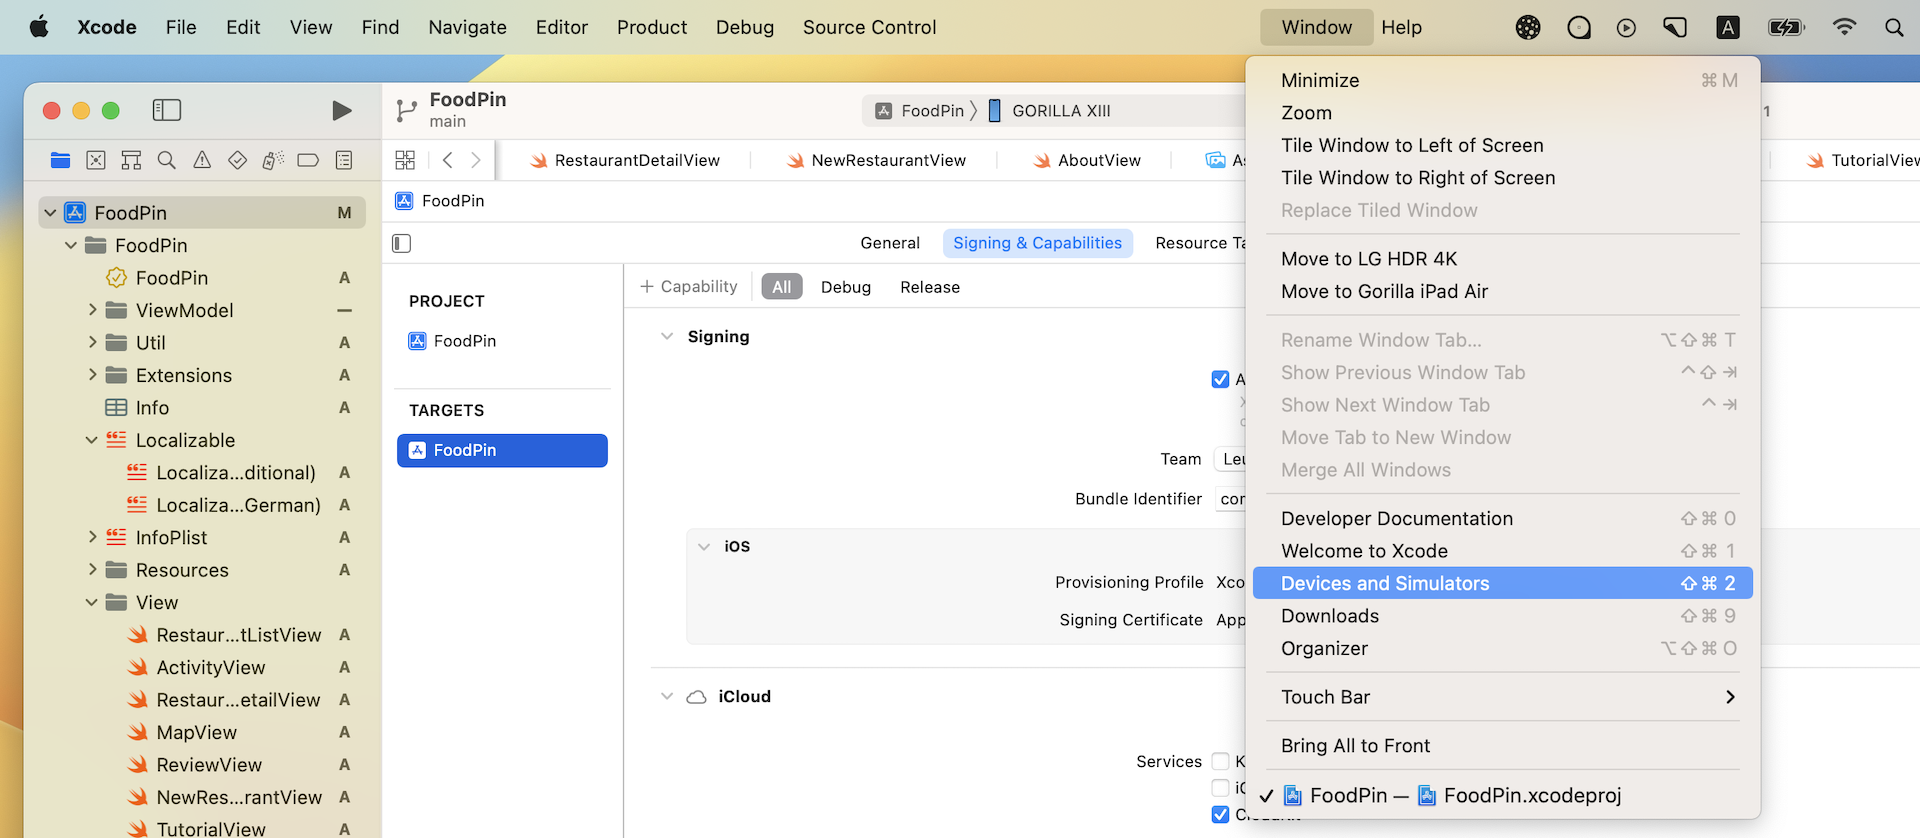Click the add Capability button
Viewport: 1920px width, 838px height.
pyautogui.click(x=689, y=287)
